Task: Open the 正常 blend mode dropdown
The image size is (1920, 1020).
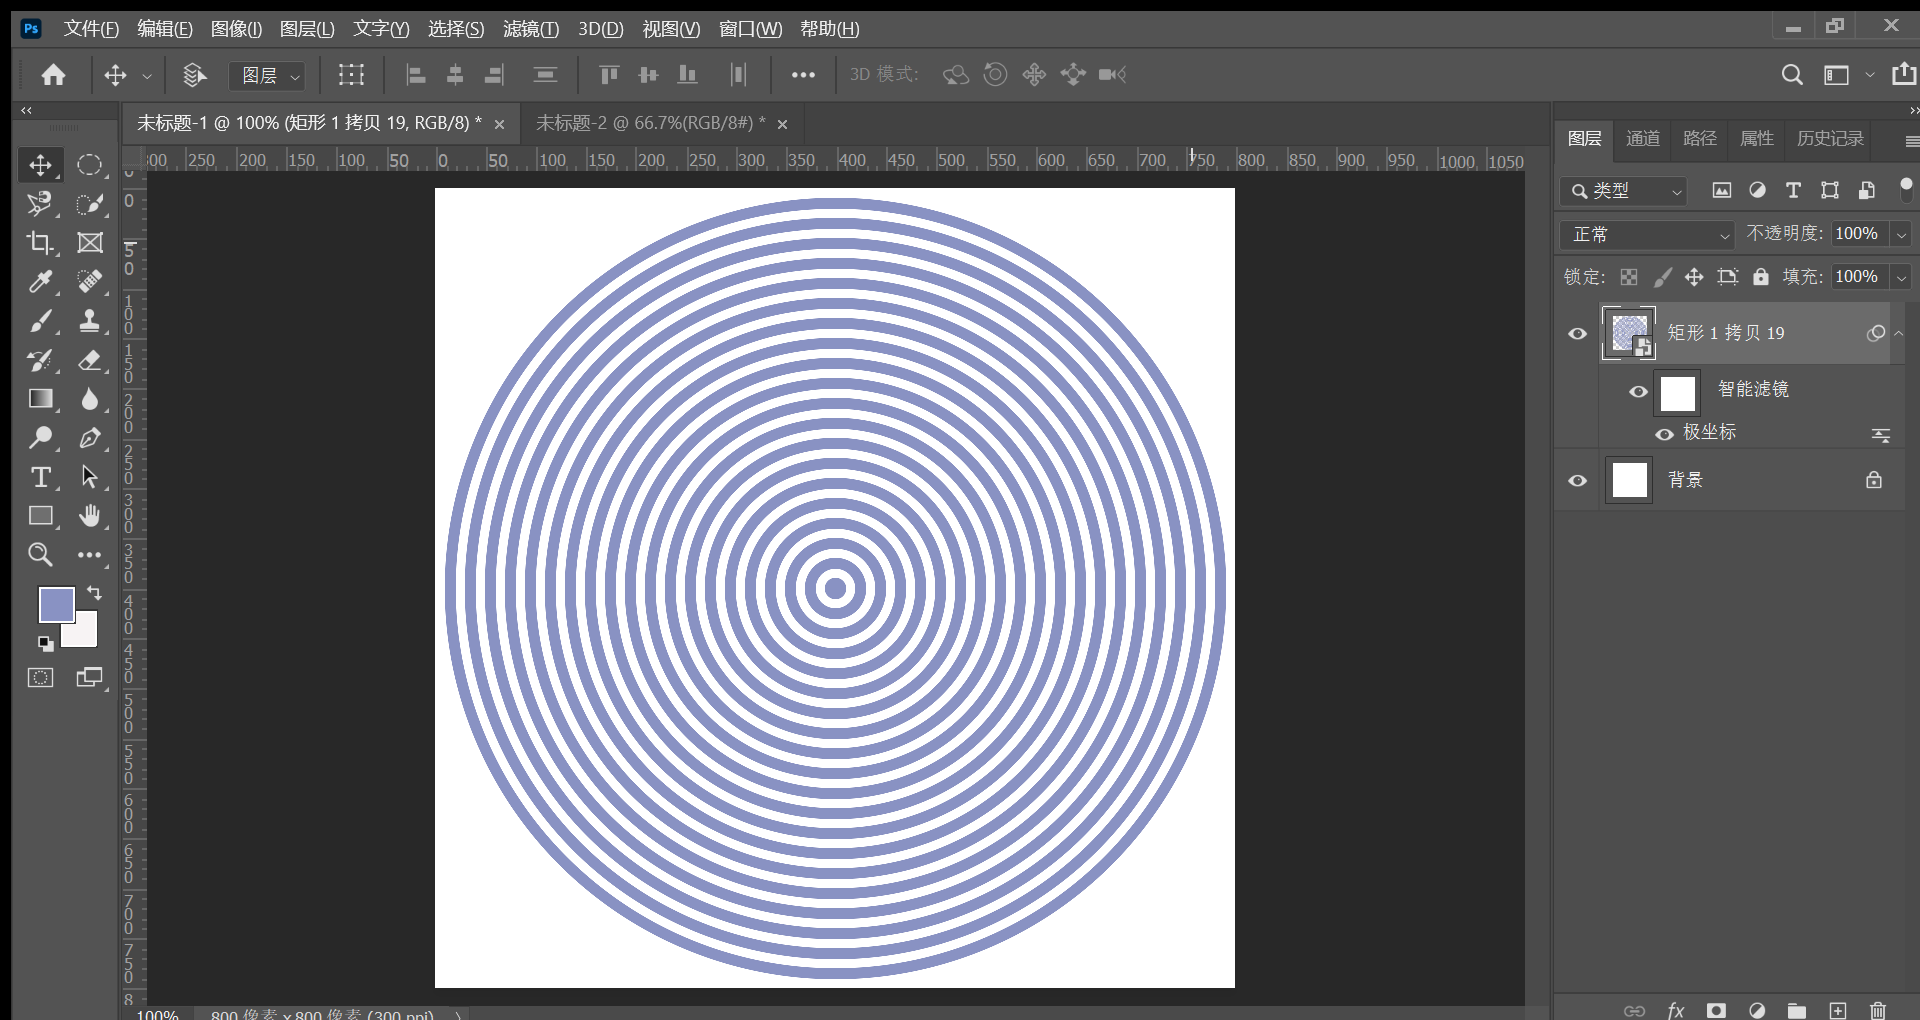Action: click(1647, 235)
